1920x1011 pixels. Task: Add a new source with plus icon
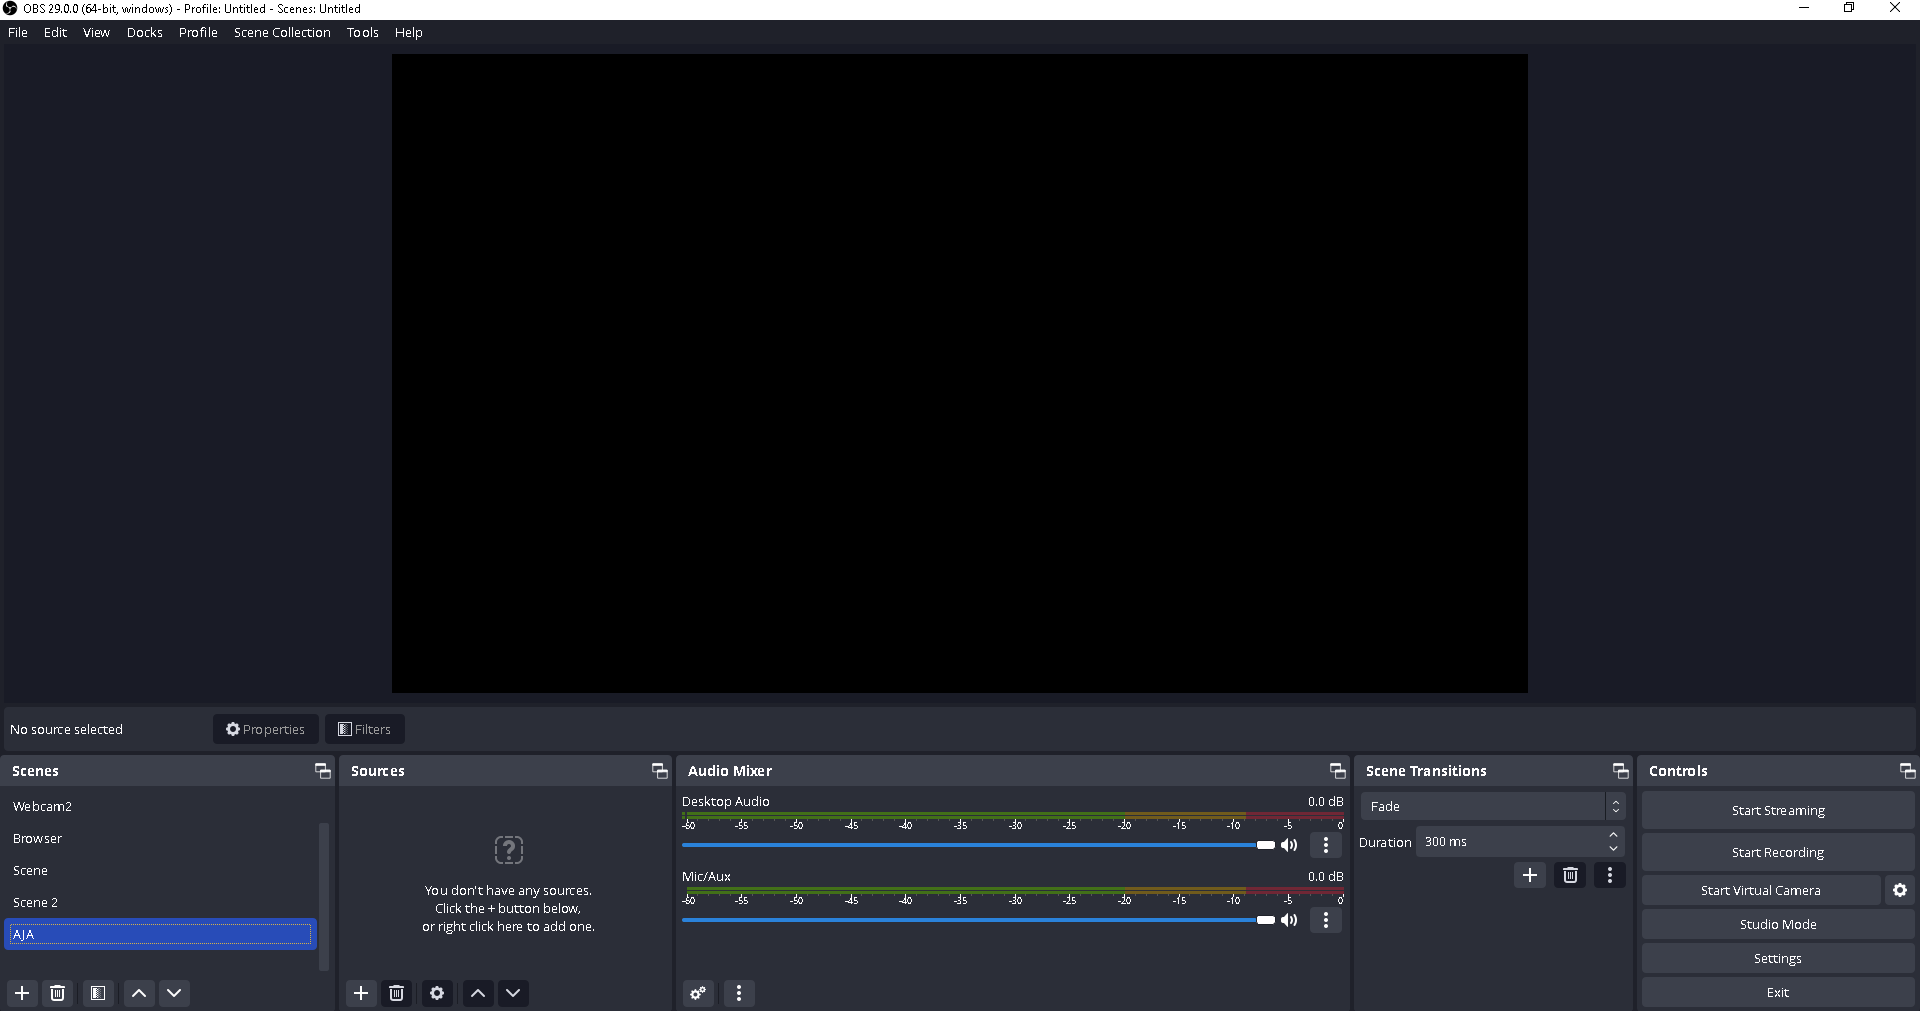[x=361, y=993]
